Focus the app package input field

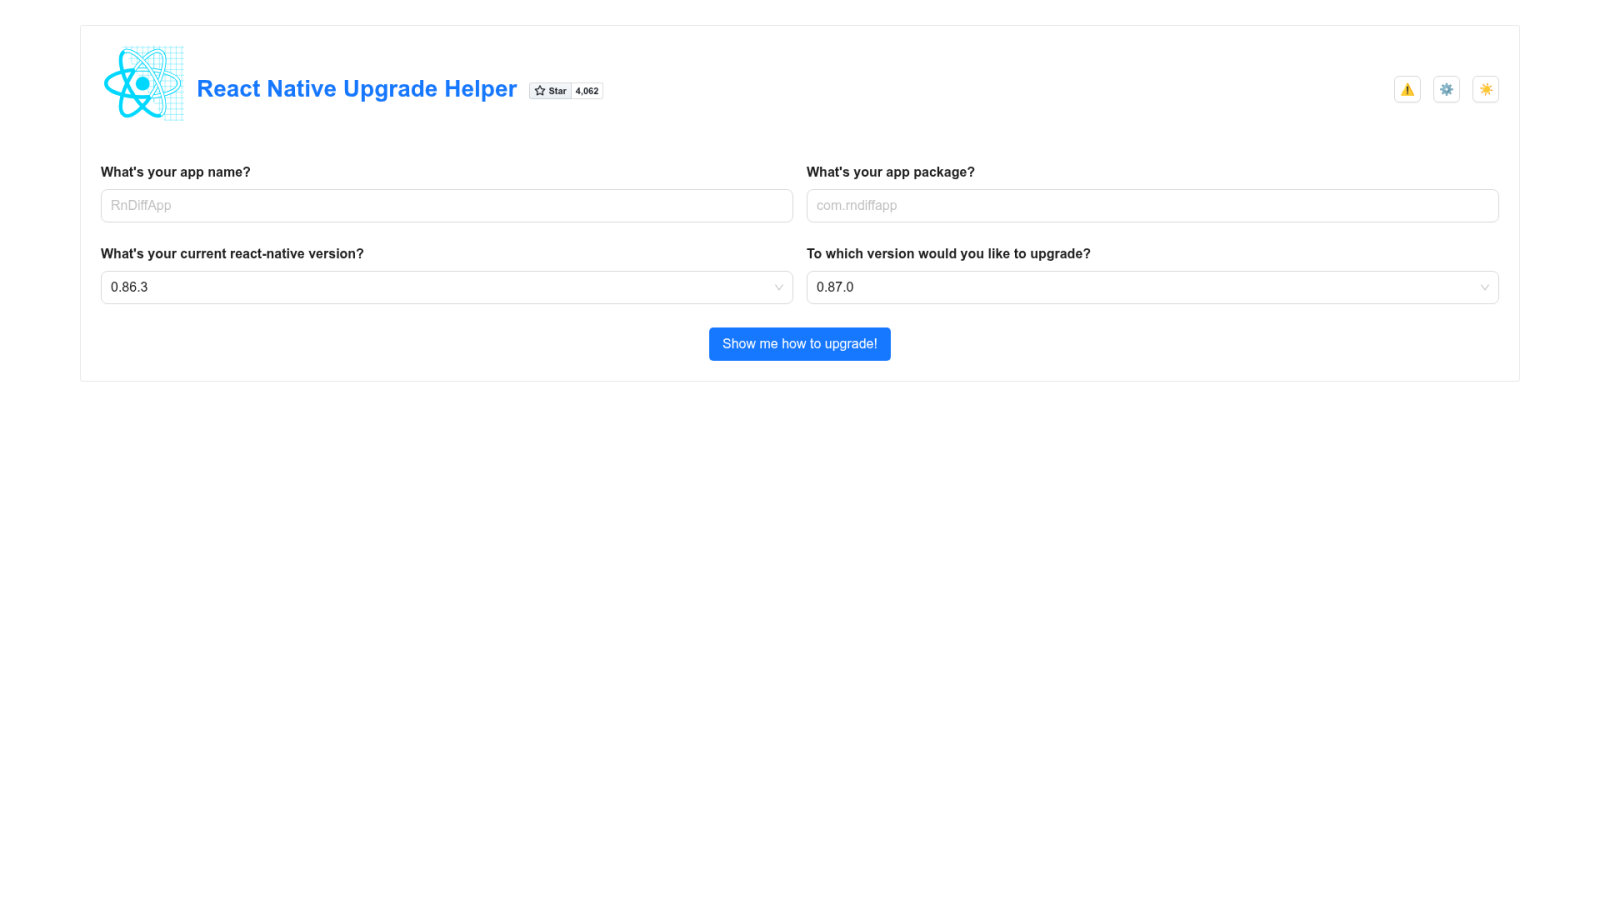[x=1152, y=206]
